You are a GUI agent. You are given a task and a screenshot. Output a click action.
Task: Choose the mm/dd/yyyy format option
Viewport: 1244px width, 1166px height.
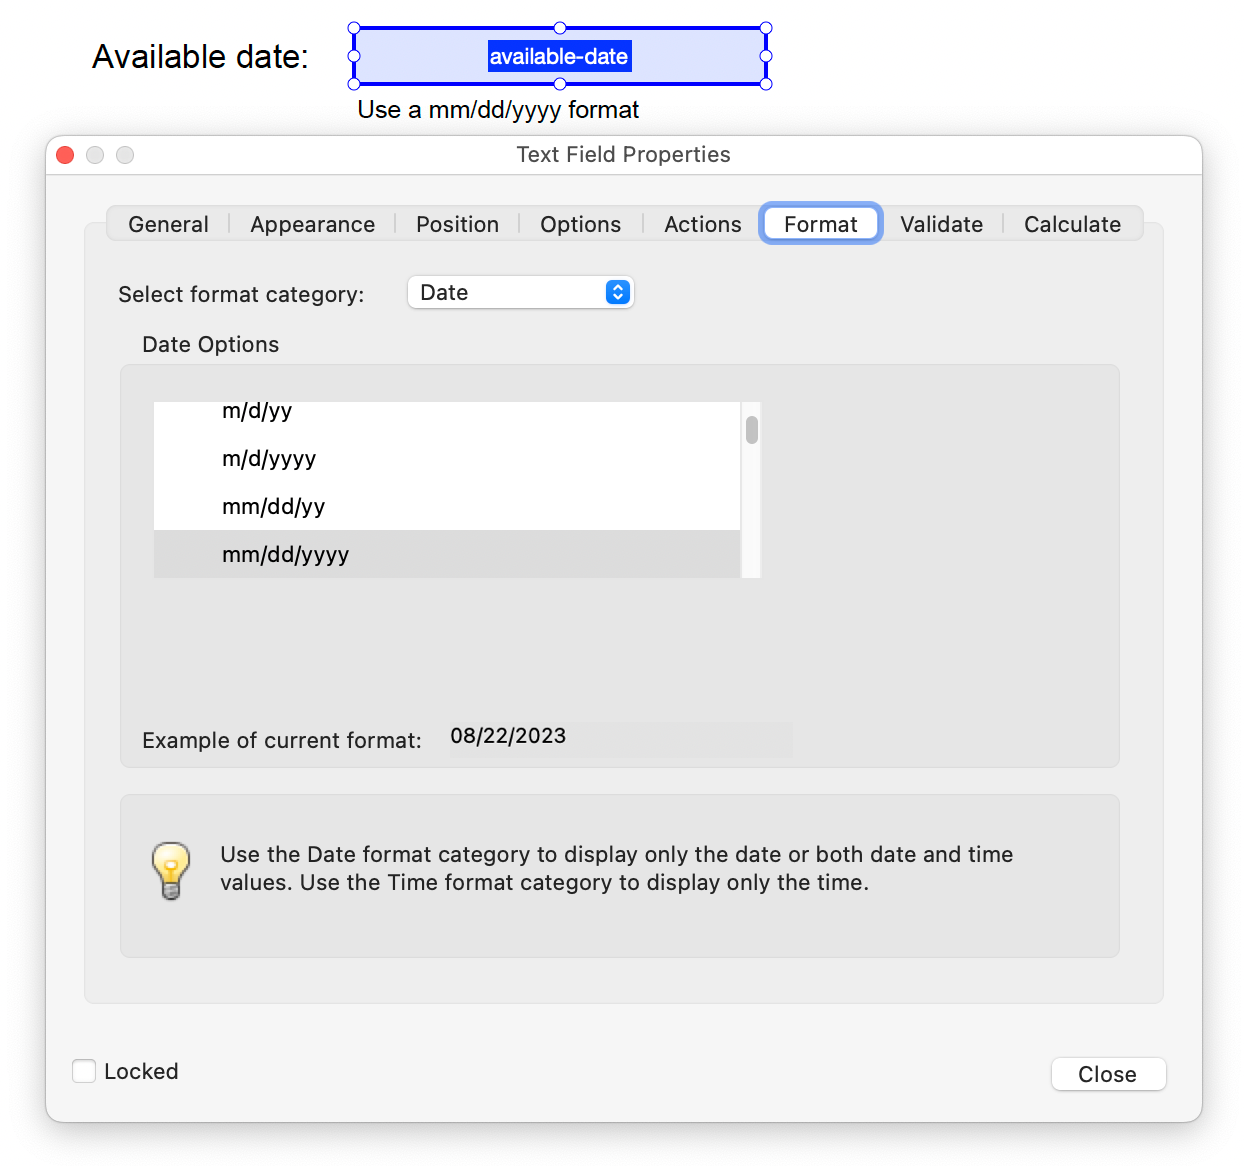pyautogui.click(x=285, y=554)
